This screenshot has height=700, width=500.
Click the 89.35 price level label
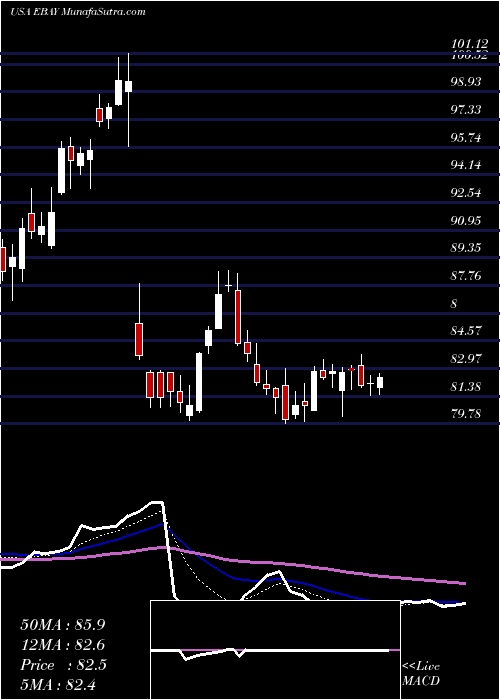pos(466,248)
